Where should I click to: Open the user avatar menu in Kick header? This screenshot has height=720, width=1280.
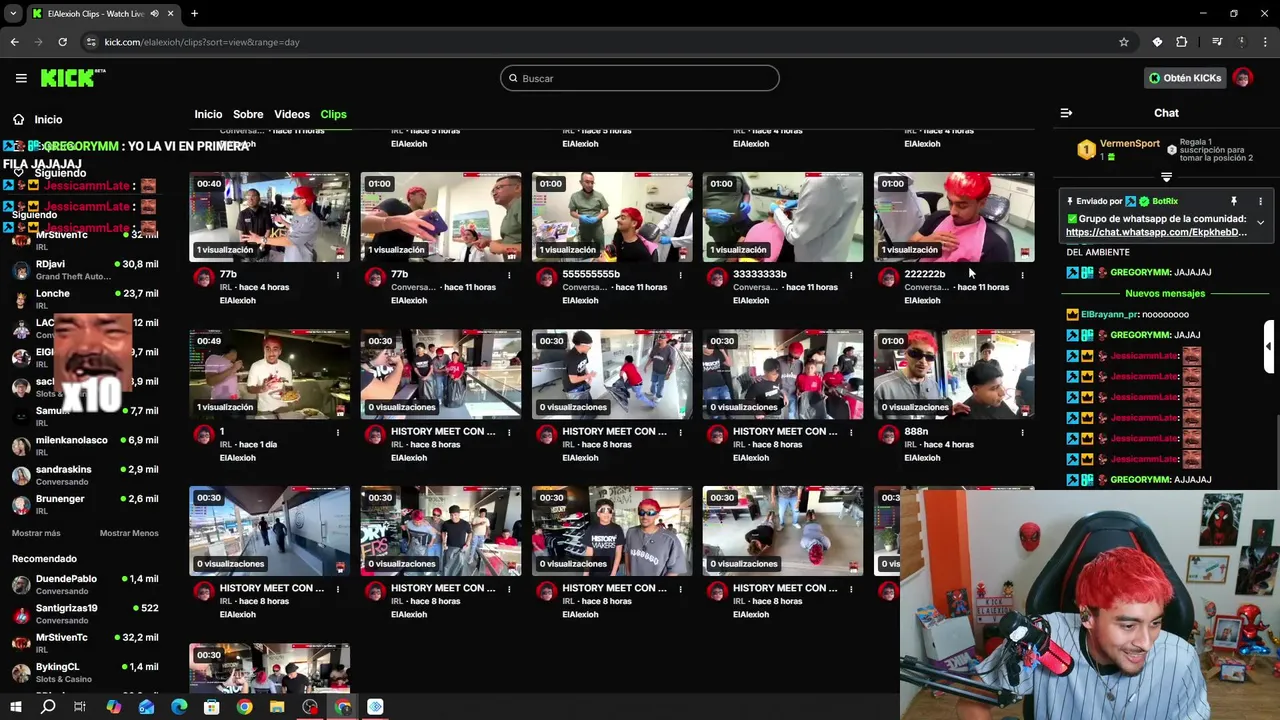pyautogui.click(x=1242, y=78)
